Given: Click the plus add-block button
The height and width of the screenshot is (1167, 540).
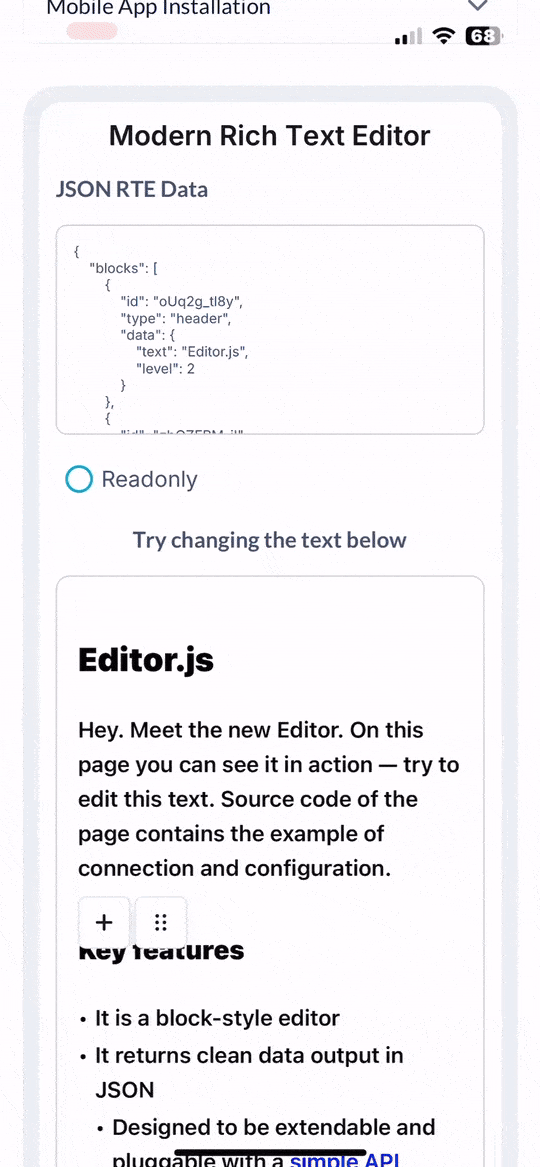Looking at the screenshot, I should pyautogui.click(x=104, y=923).
